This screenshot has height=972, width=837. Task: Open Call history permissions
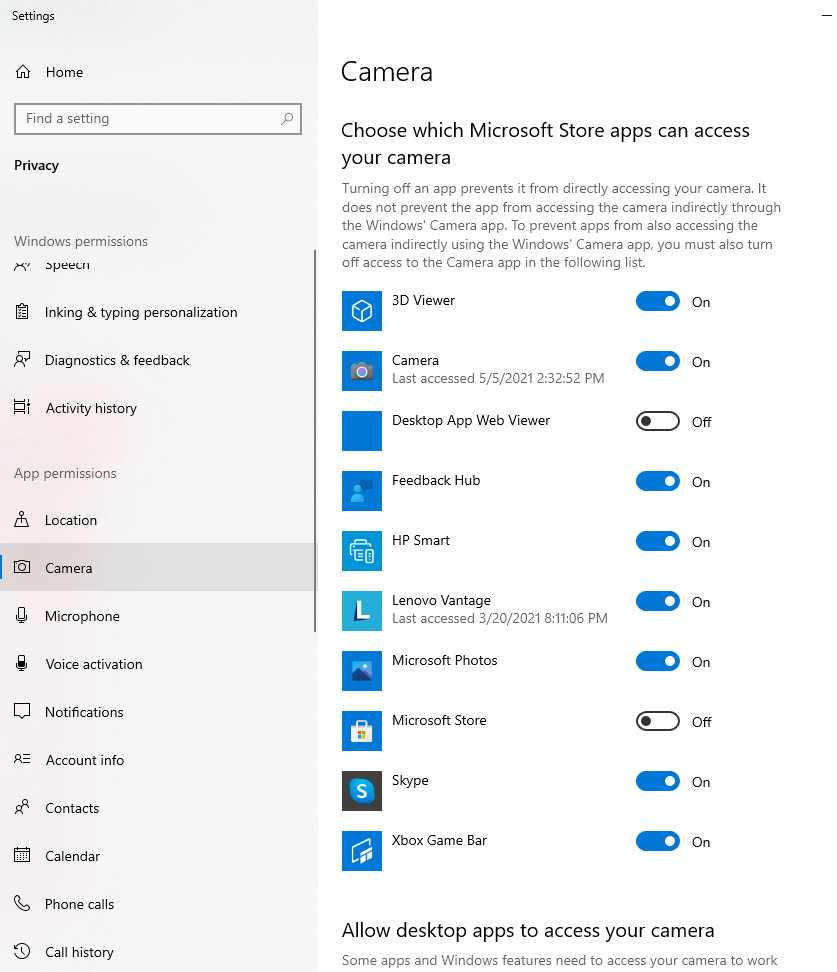pos(158,951)
